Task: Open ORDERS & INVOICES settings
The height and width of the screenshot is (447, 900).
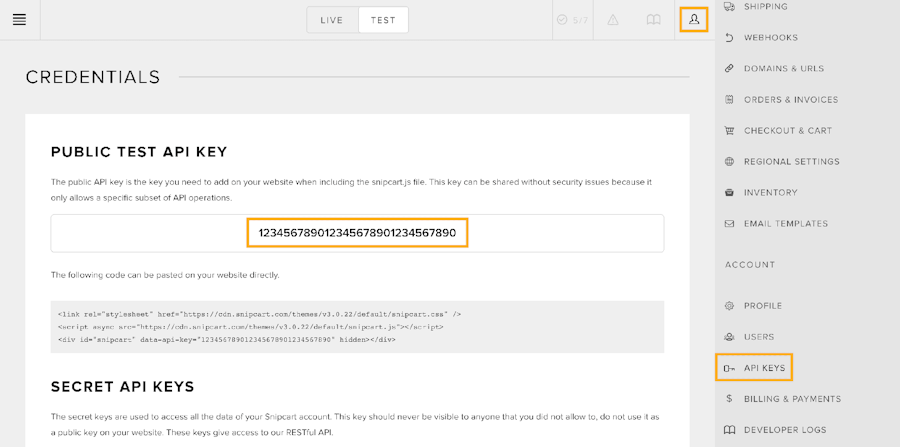Action: [x=791, y=99]
